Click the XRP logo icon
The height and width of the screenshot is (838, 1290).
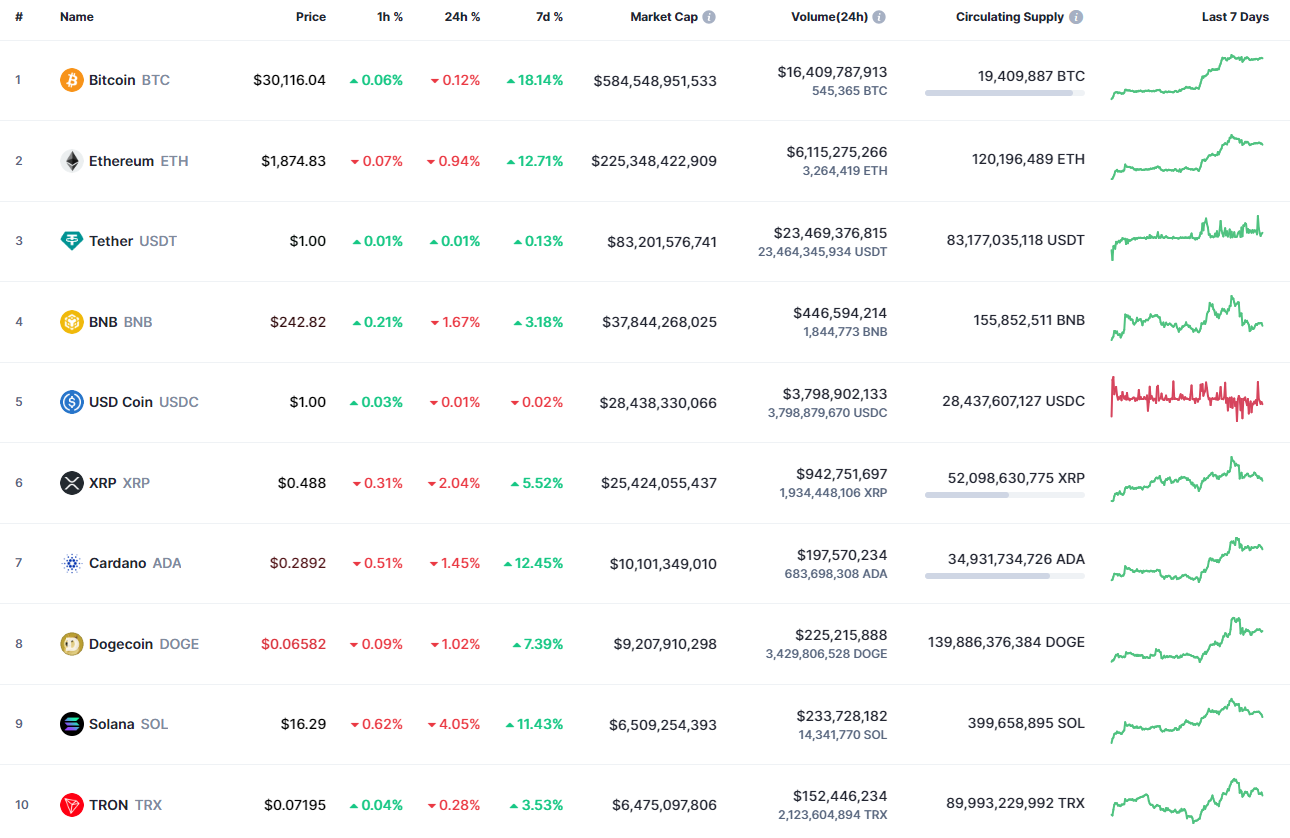coord(71,483)
